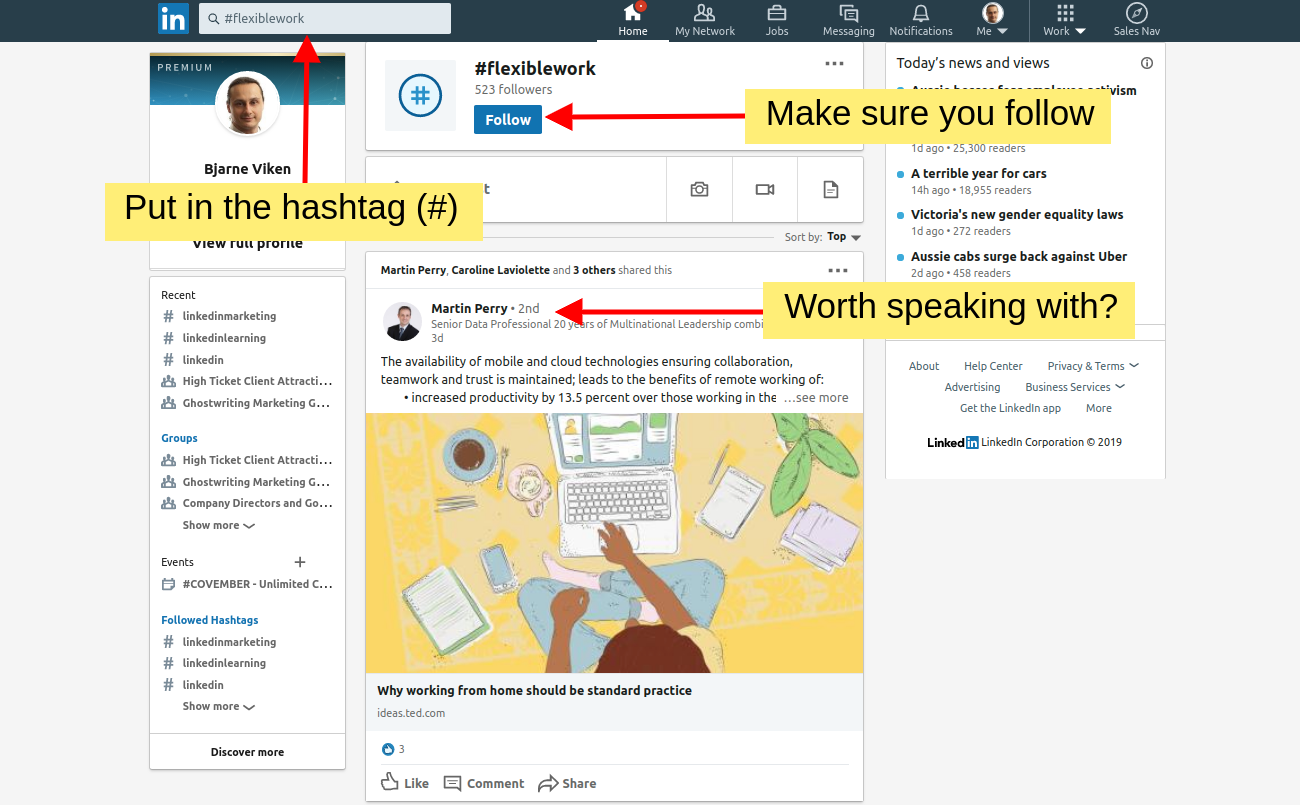1300x805 pixels.
Task: Open Sales Nav compass icon
Action: point(1136,21)
